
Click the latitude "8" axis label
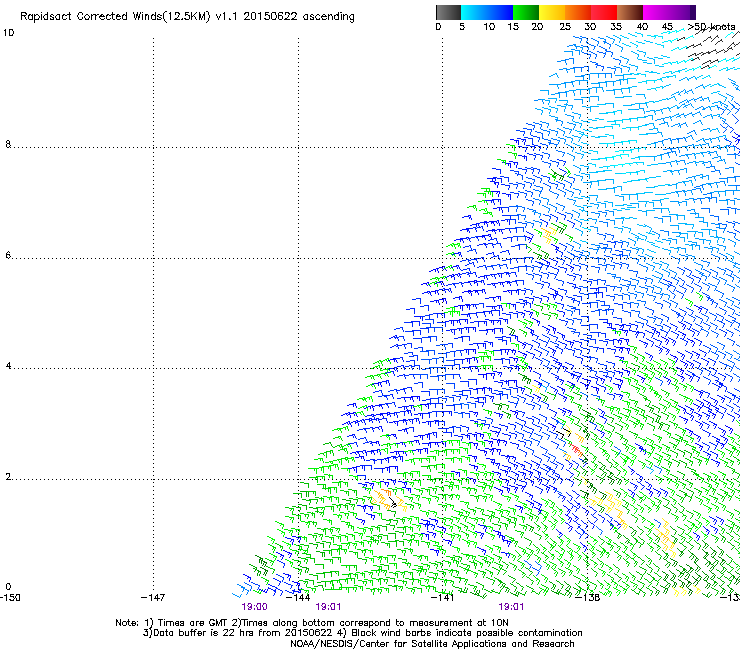pos(8,144)
